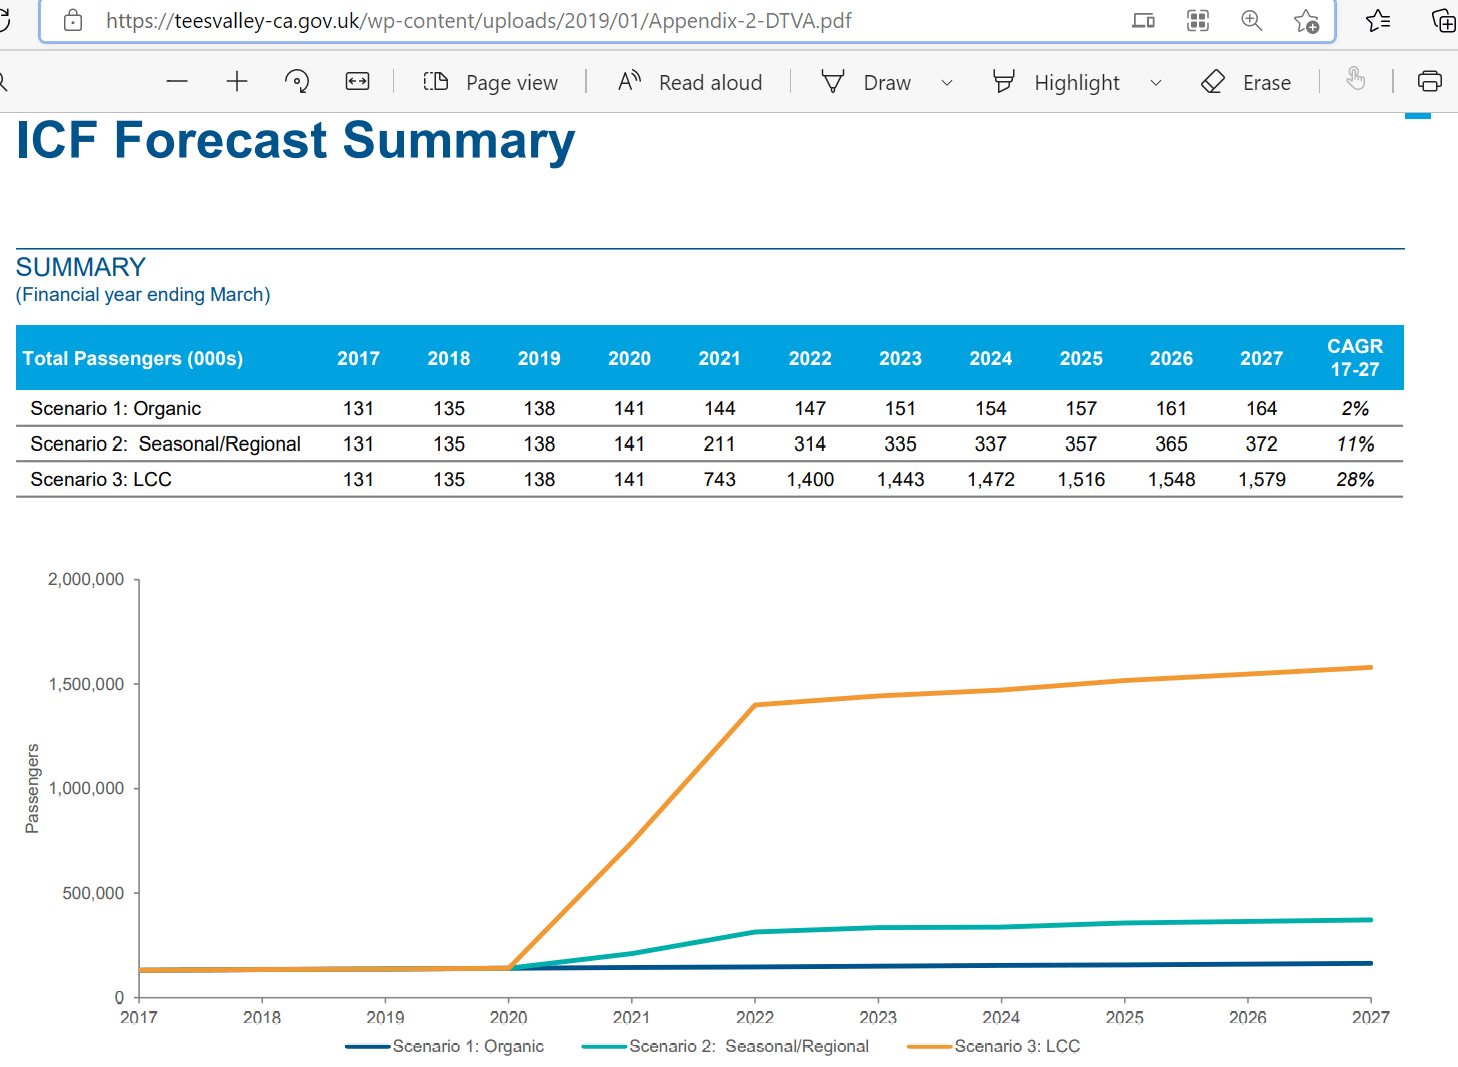Expand the Highlight color options dropdown
Screen dimensions: 1458x1067
1156,83
